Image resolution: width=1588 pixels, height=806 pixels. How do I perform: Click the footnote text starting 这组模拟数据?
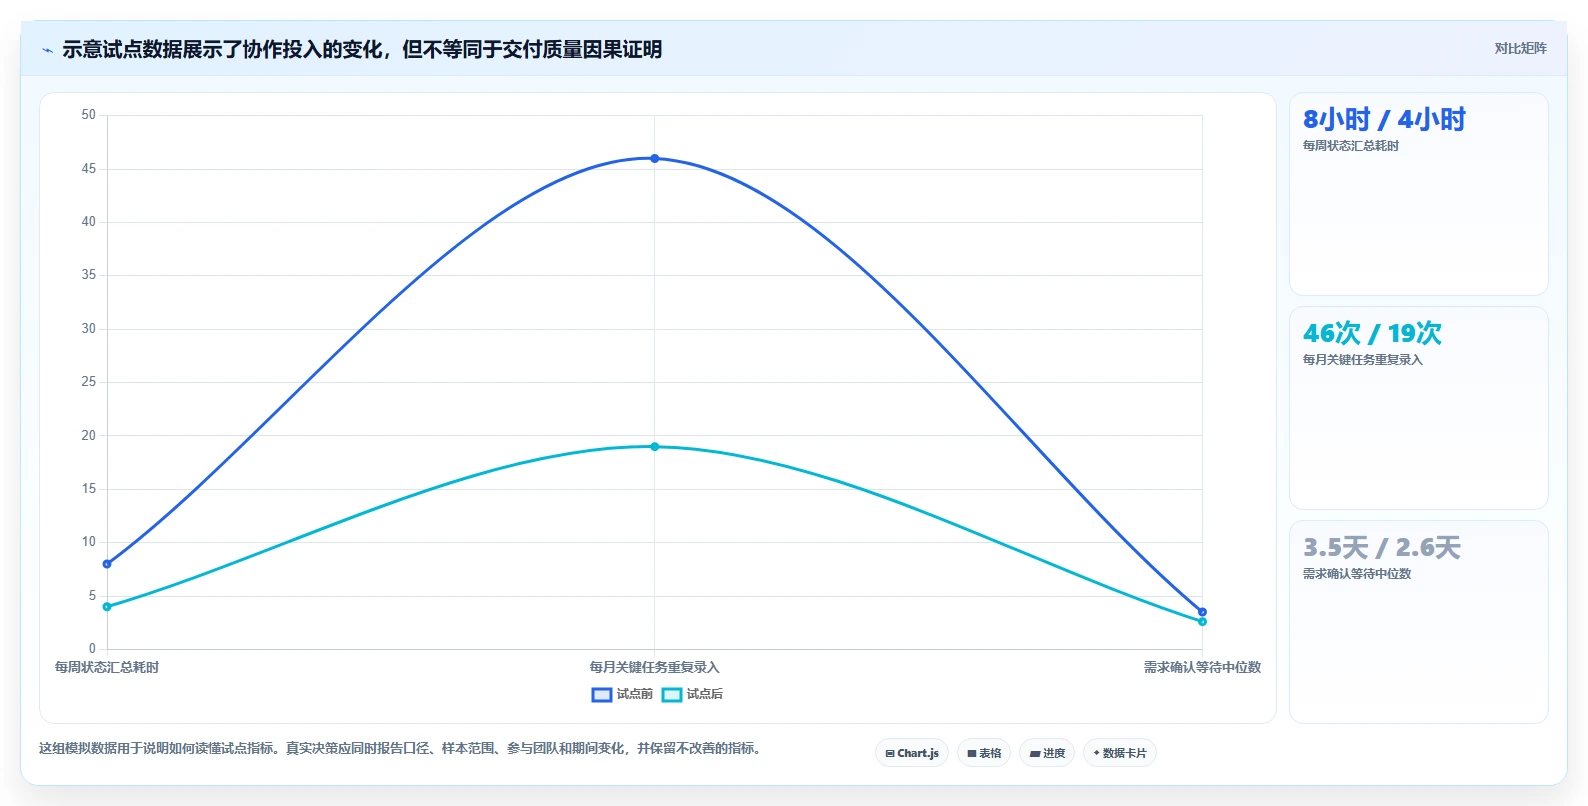point(401,748)
